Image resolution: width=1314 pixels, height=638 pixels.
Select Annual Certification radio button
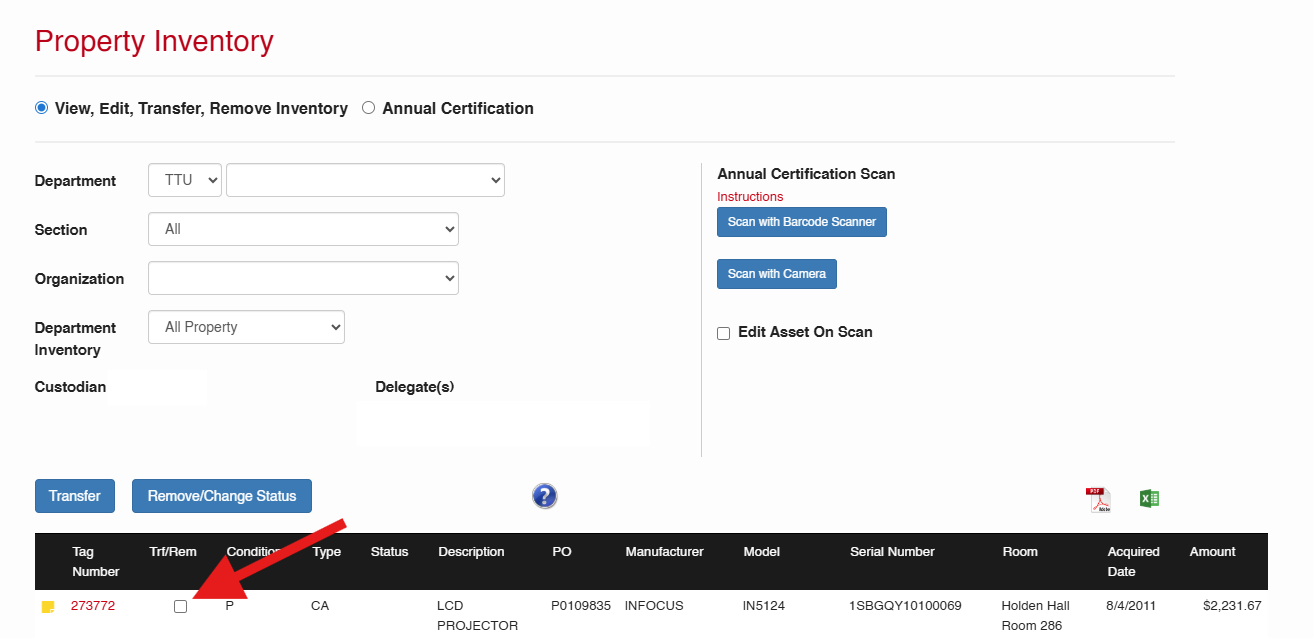pyautogui.click(x=368, y=108)
